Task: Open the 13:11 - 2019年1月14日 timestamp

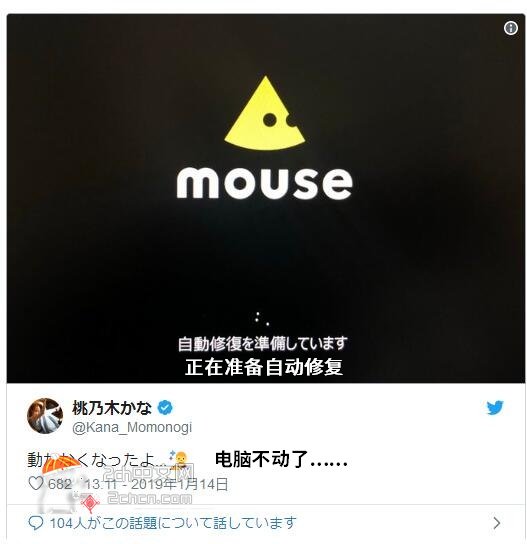Action: [x=156, y=484]
